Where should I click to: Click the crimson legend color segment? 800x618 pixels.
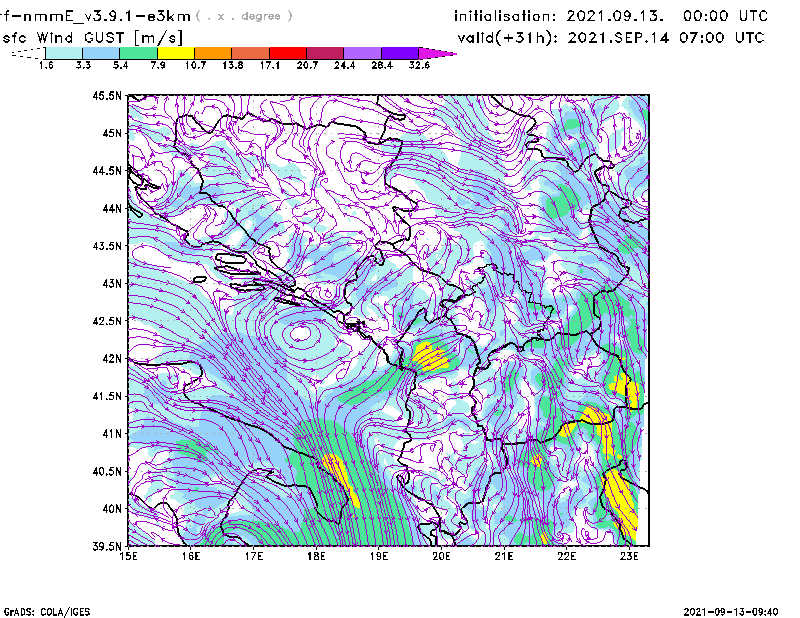[325, 53]
